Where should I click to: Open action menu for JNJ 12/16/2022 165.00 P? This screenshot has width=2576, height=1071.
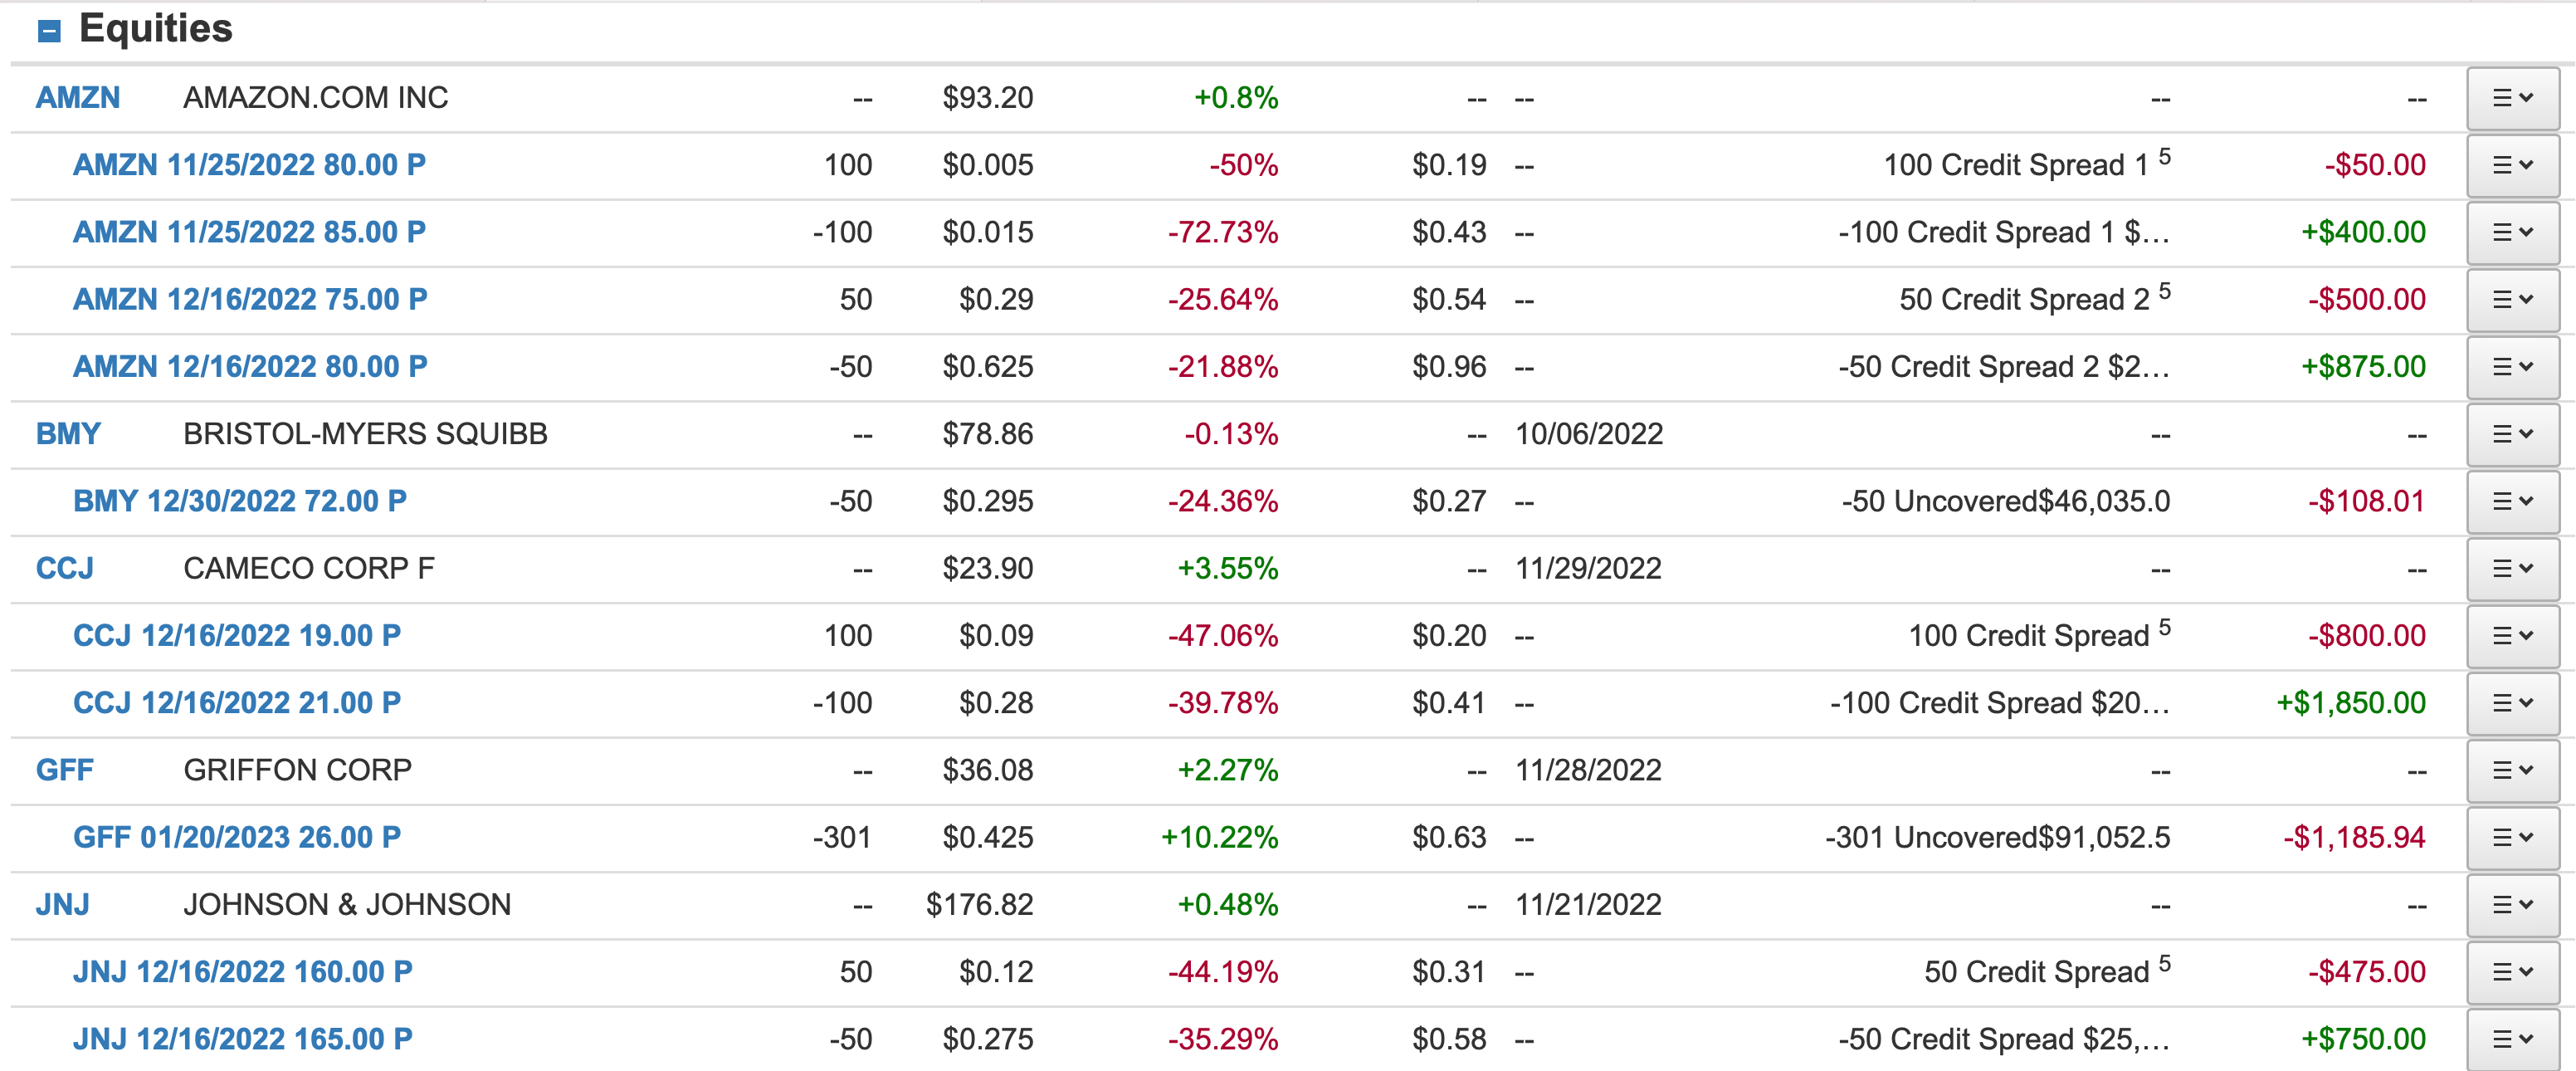2511,1039
